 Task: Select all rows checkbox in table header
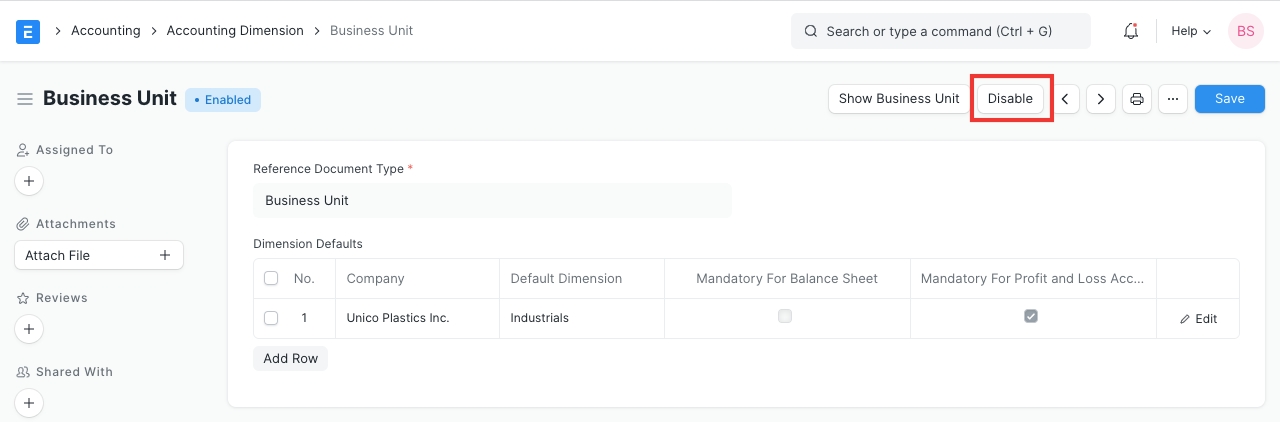pos(271,278)
